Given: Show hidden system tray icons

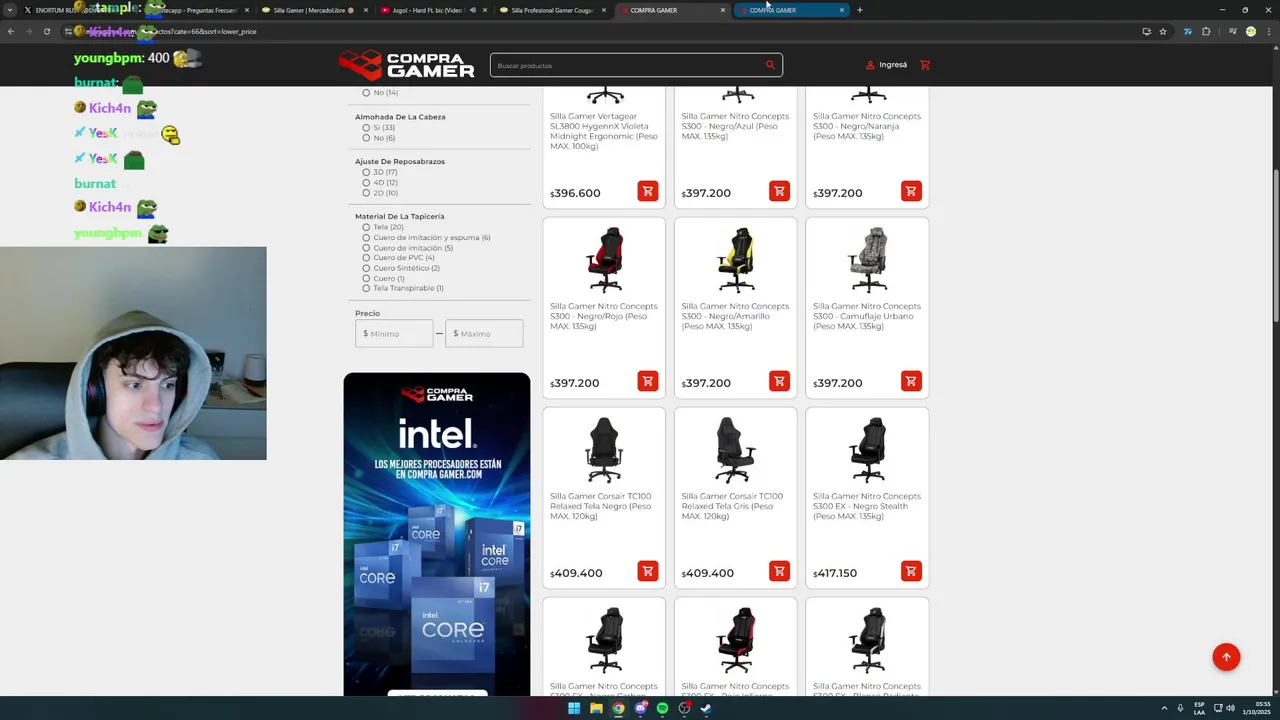Looking at the screenshot, I should 1164,708.
